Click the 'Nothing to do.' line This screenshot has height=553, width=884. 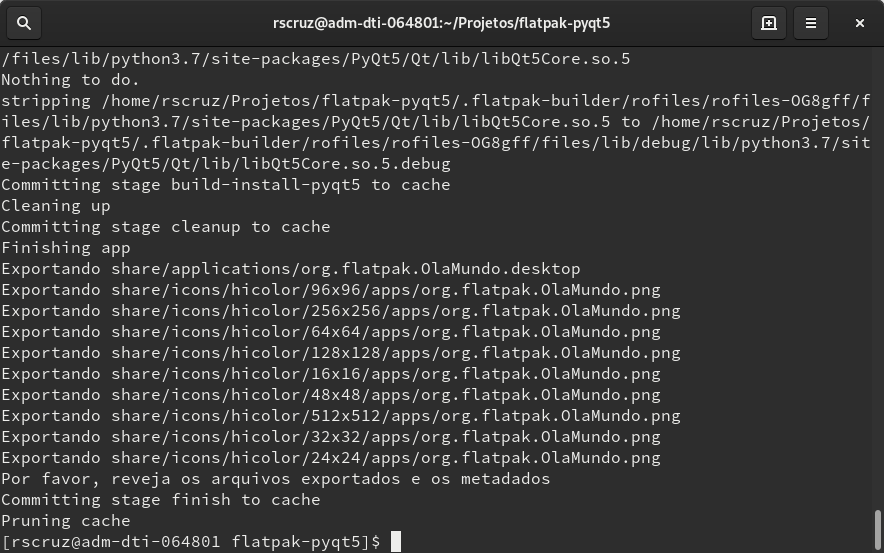(x=70, y=80)
